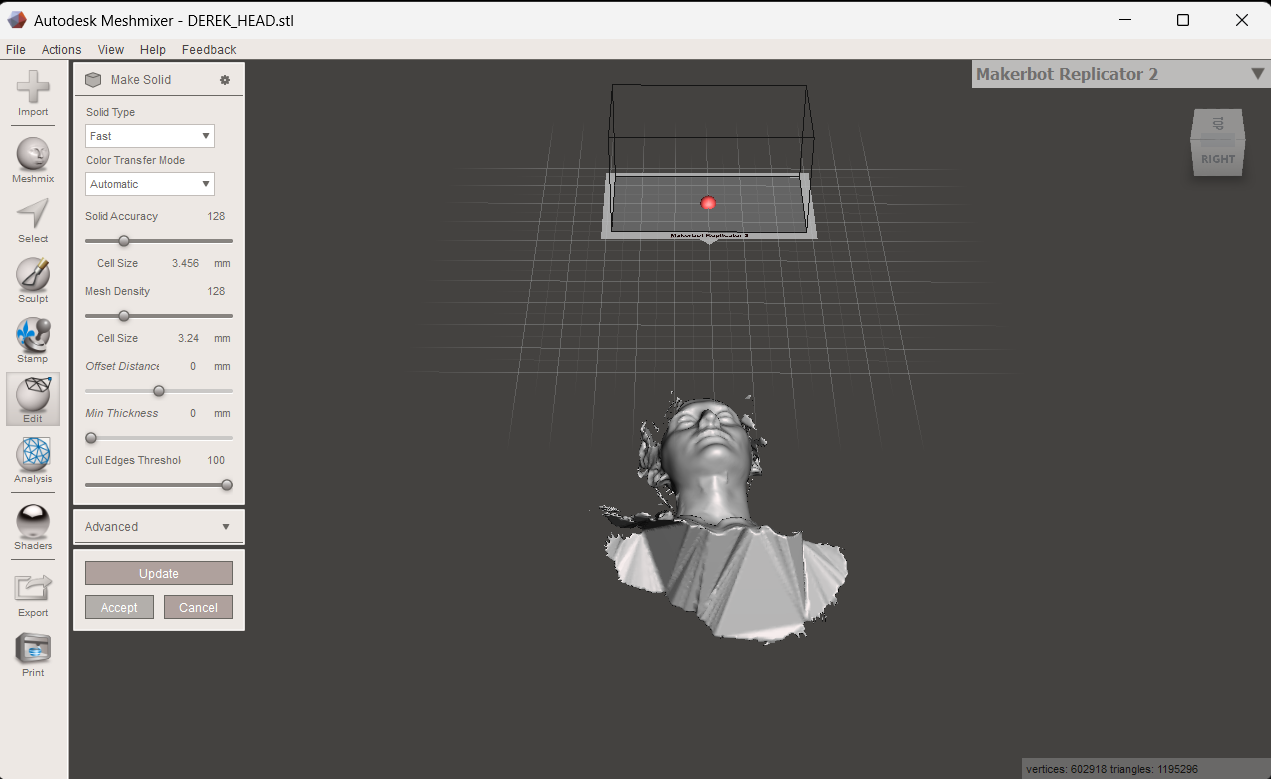This screenshot has height=779, width=1271.
Task: Click the TOP face of view cube
Action: pyautogui.click(x=1218, y=124)
